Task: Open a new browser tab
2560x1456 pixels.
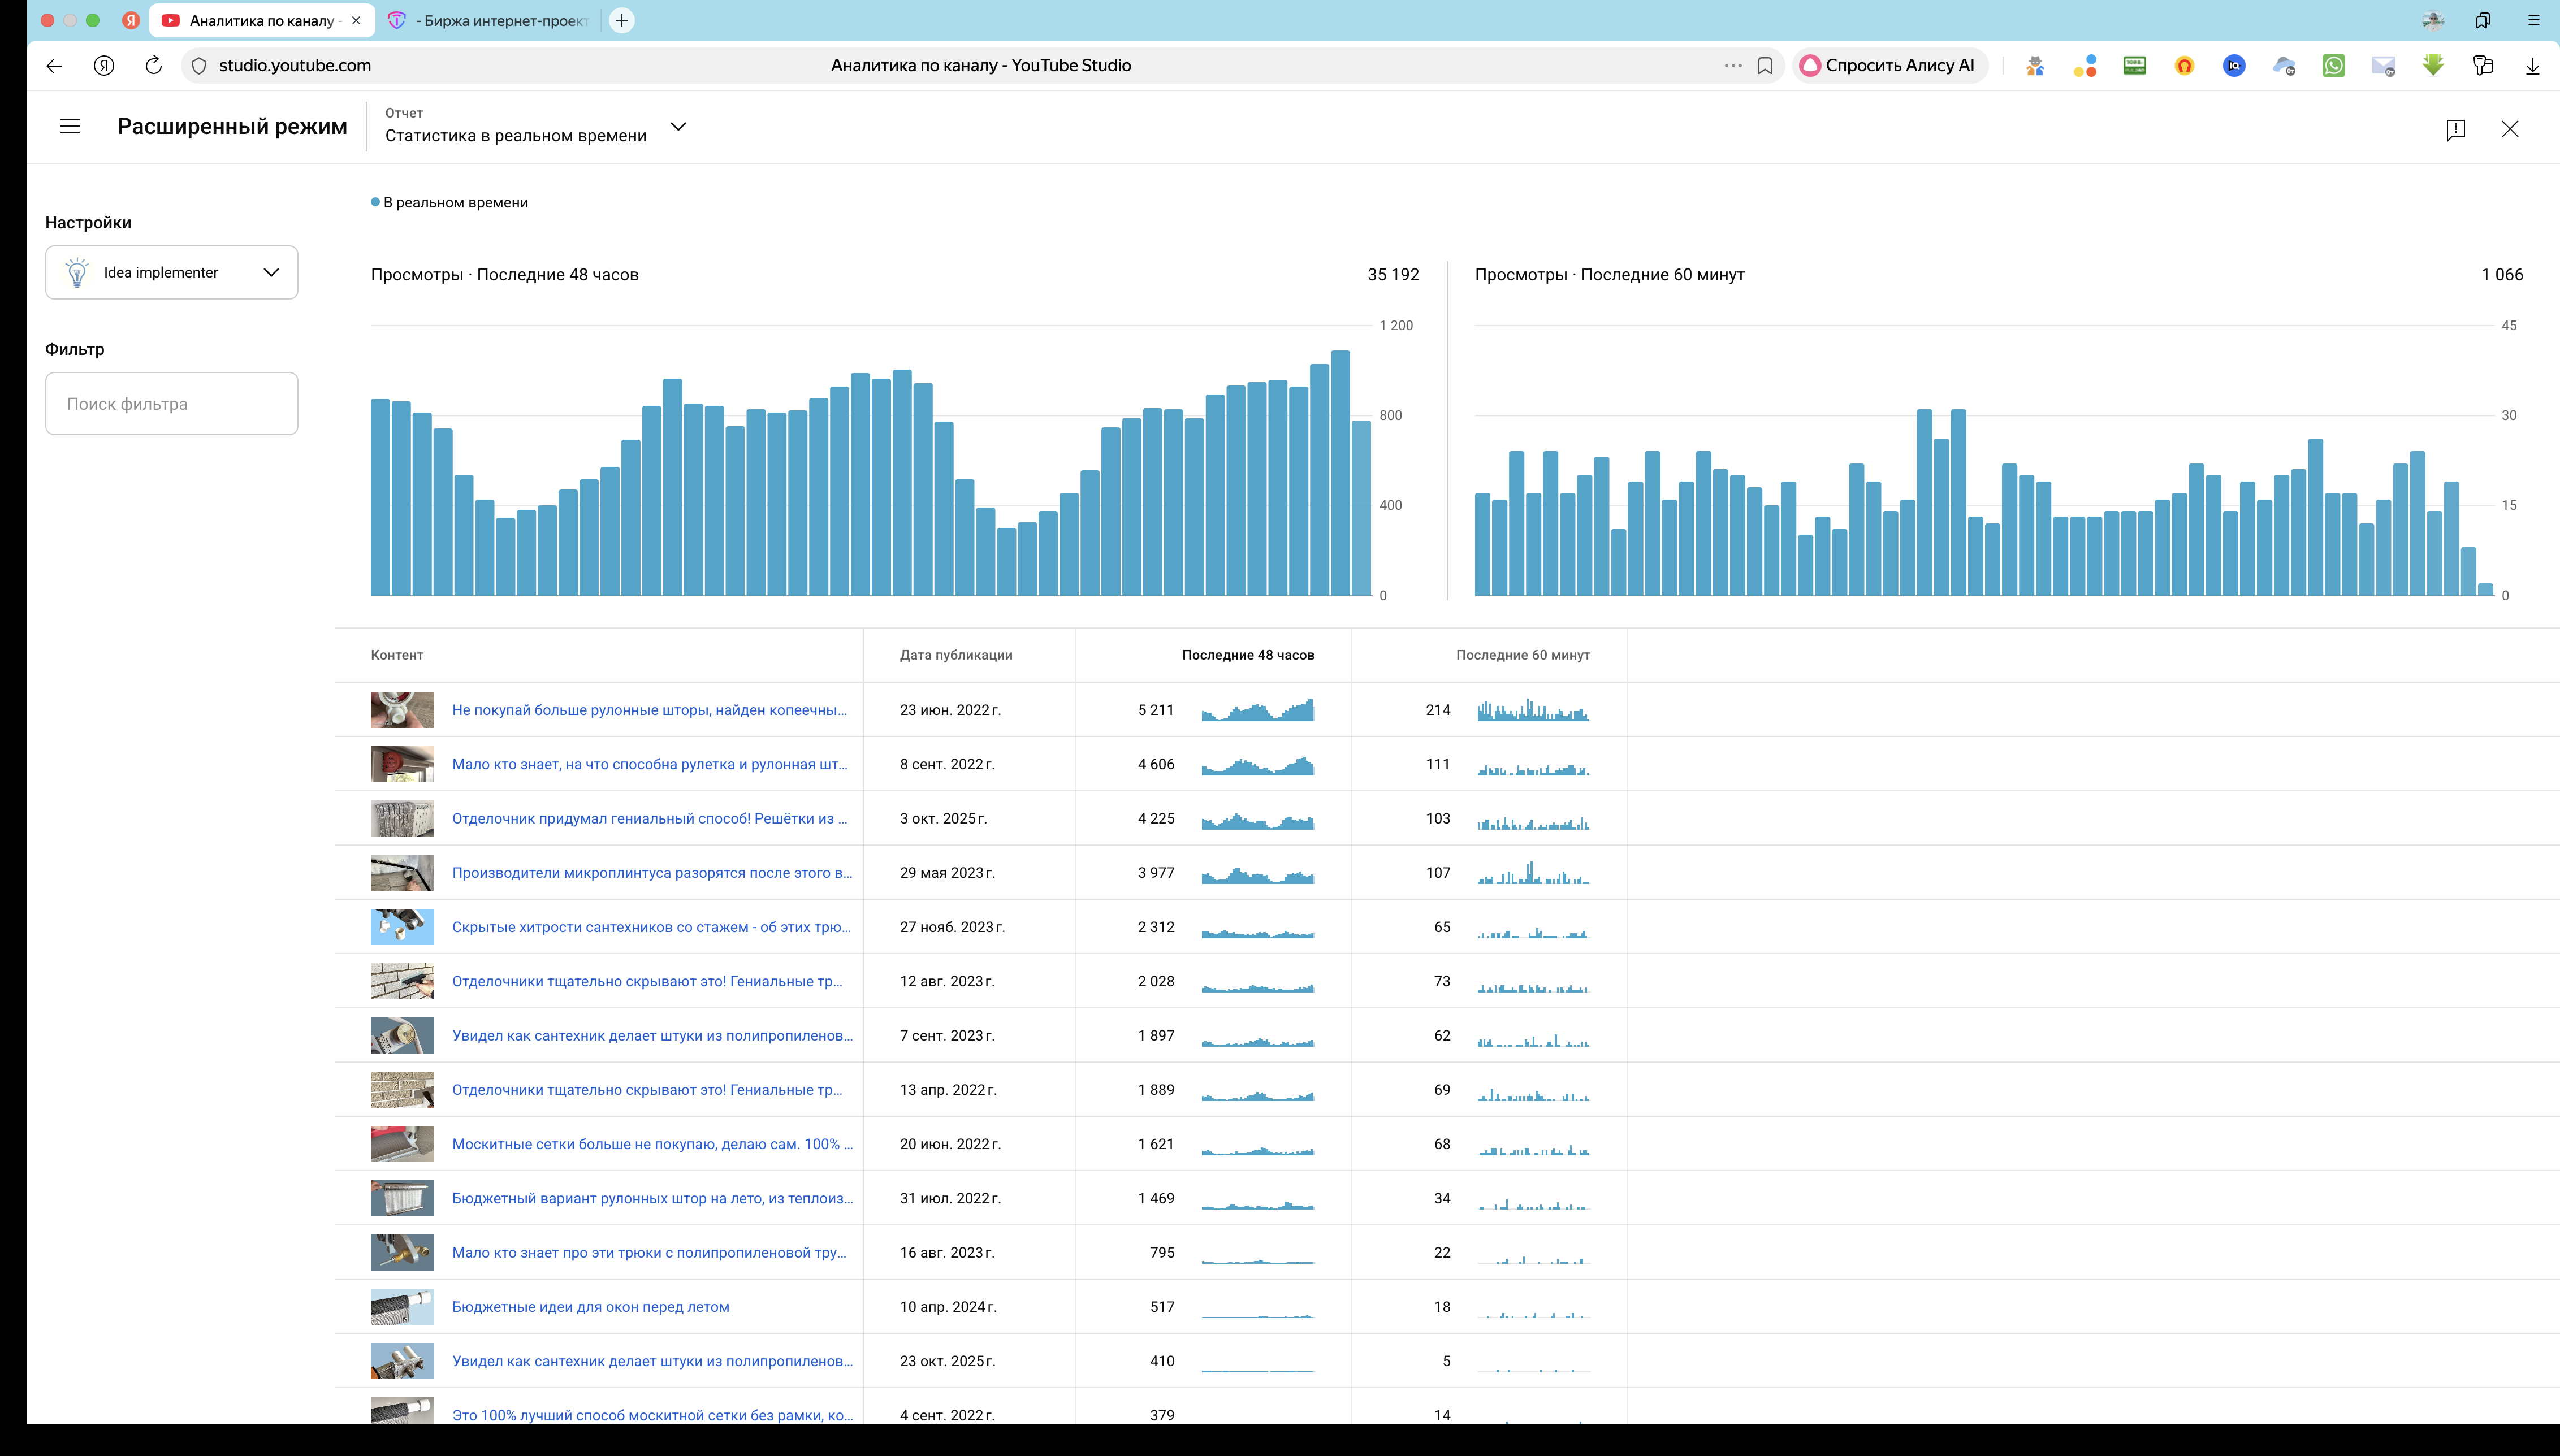Action: tap(622, 20)
